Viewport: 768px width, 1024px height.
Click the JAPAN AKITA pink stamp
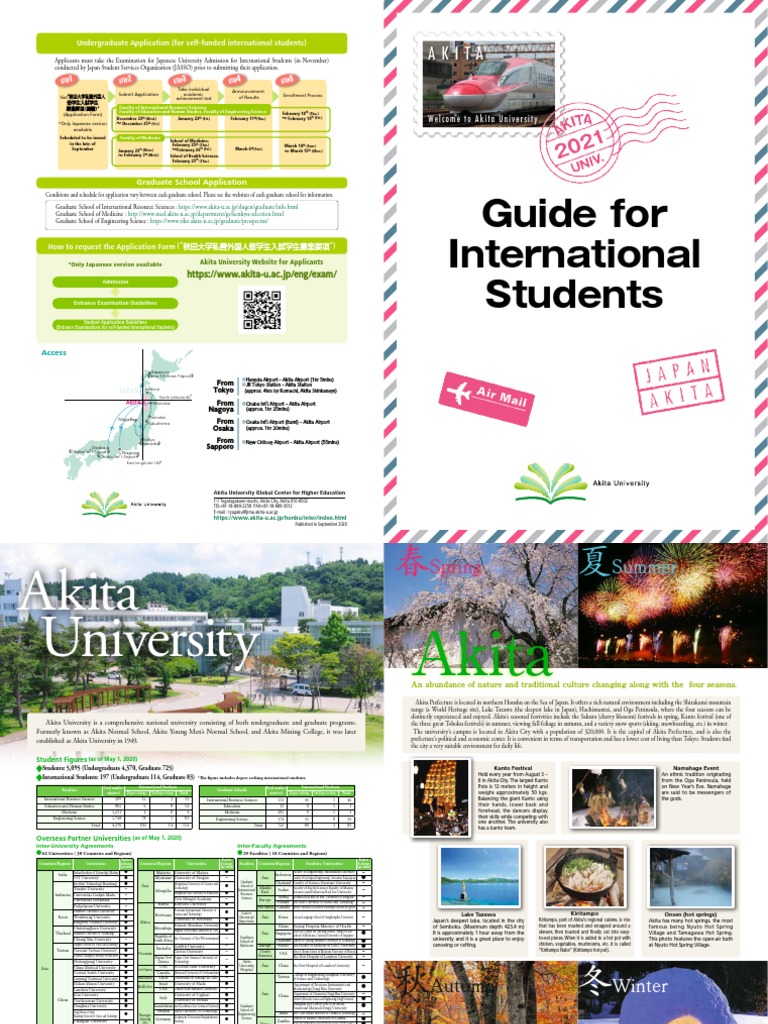pos(679,382)
